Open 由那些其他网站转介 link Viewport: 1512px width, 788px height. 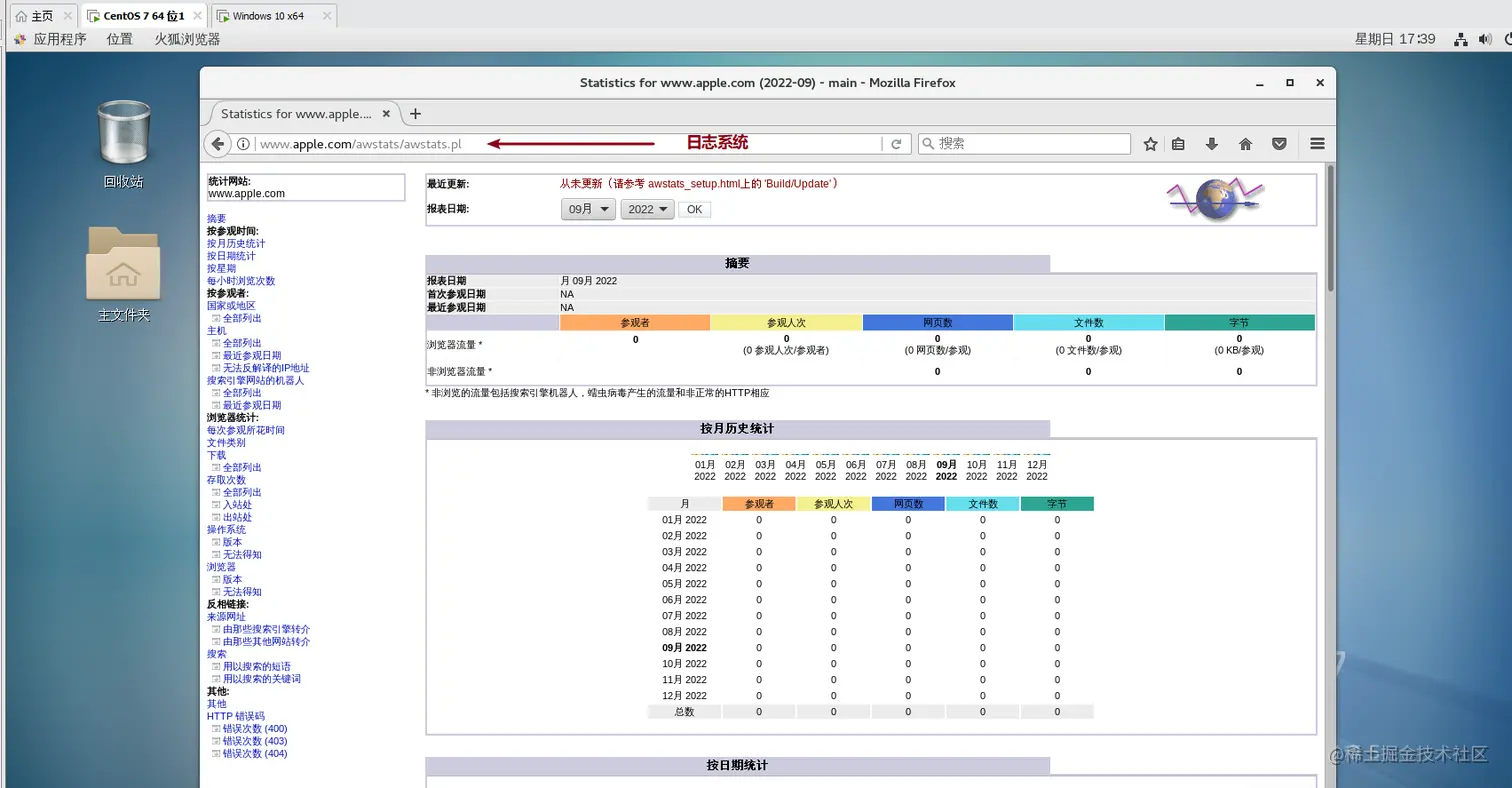(x=267, y=642)
